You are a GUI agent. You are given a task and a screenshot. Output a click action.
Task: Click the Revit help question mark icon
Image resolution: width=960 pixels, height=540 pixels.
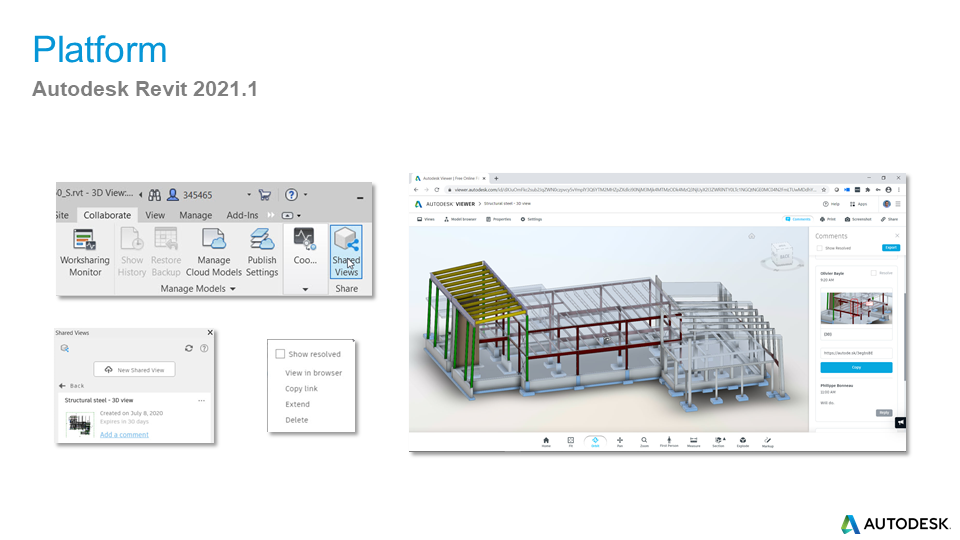click(291, 195)
